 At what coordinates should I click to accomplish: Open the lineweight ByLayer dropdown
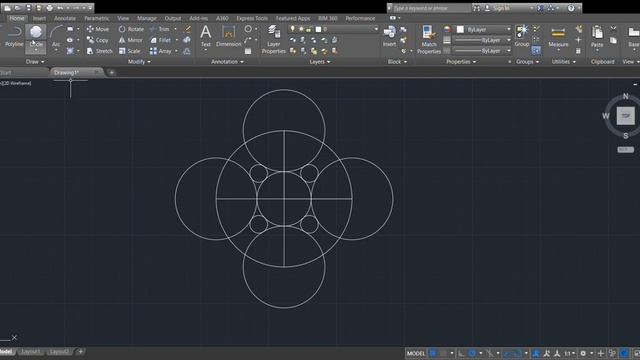click(x=483, y=40)
